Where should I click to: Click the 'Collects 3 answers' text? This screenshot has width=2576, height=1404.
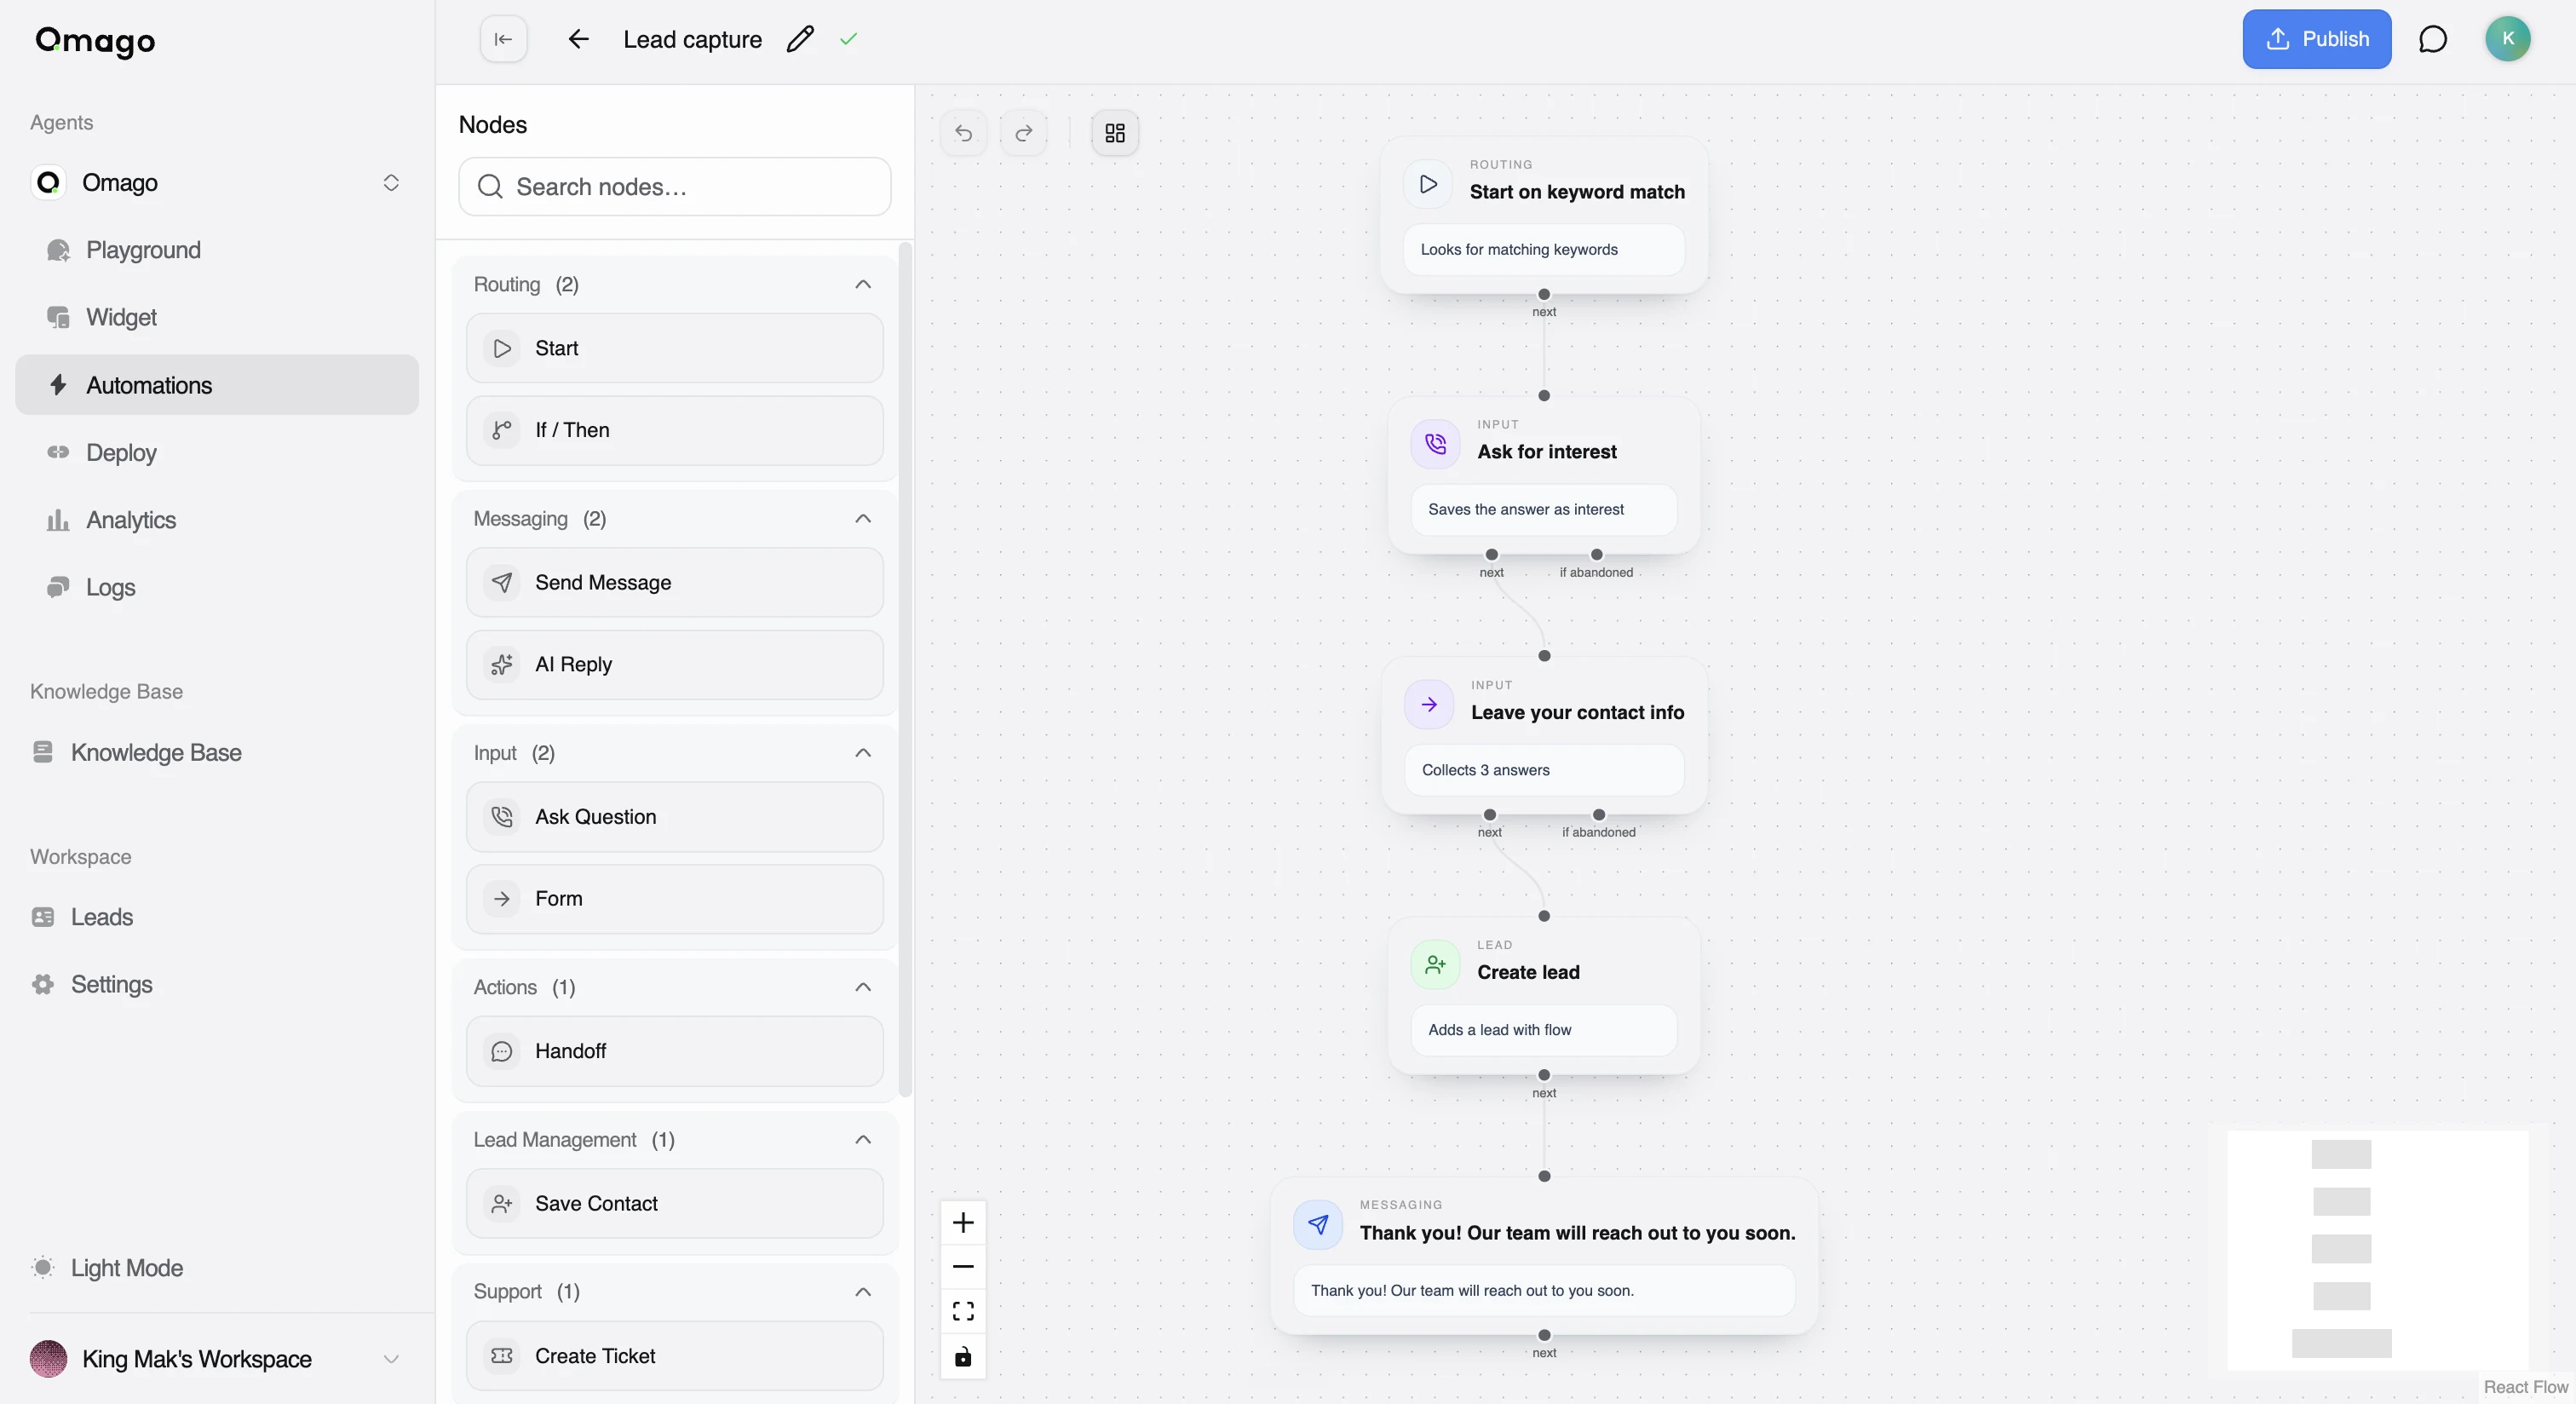pyautogui.click(x=1485, y=770)
